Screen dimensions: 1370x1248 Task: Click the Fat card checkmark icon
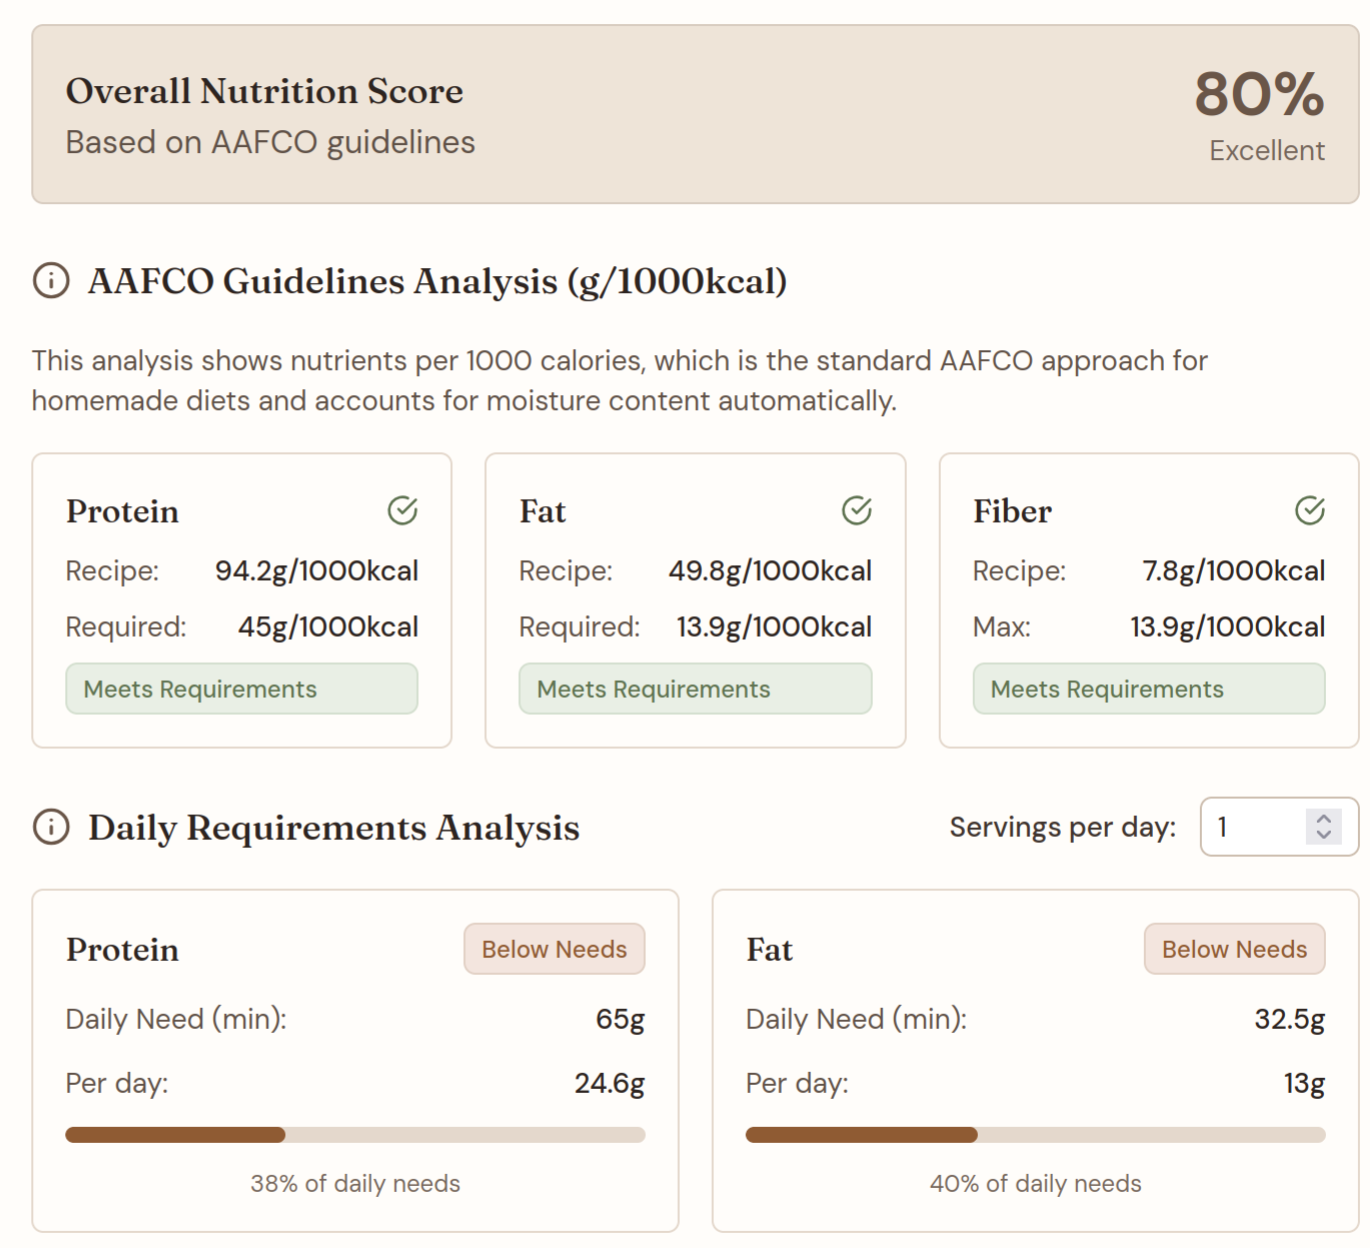856,510
